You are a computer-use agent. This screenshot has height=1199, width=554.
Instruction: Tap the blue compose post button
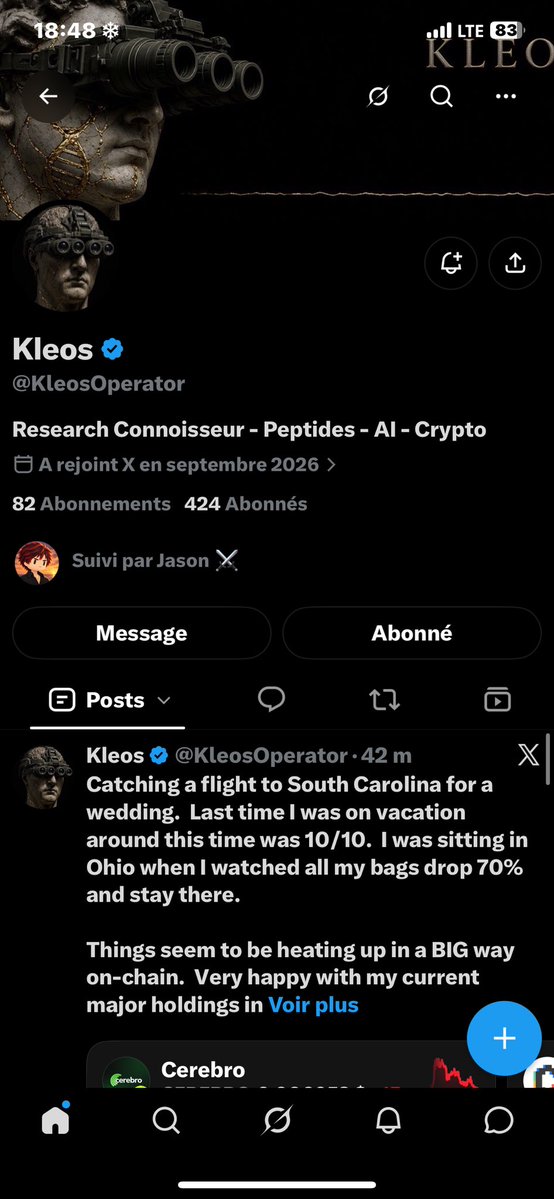coord(504,1038)
